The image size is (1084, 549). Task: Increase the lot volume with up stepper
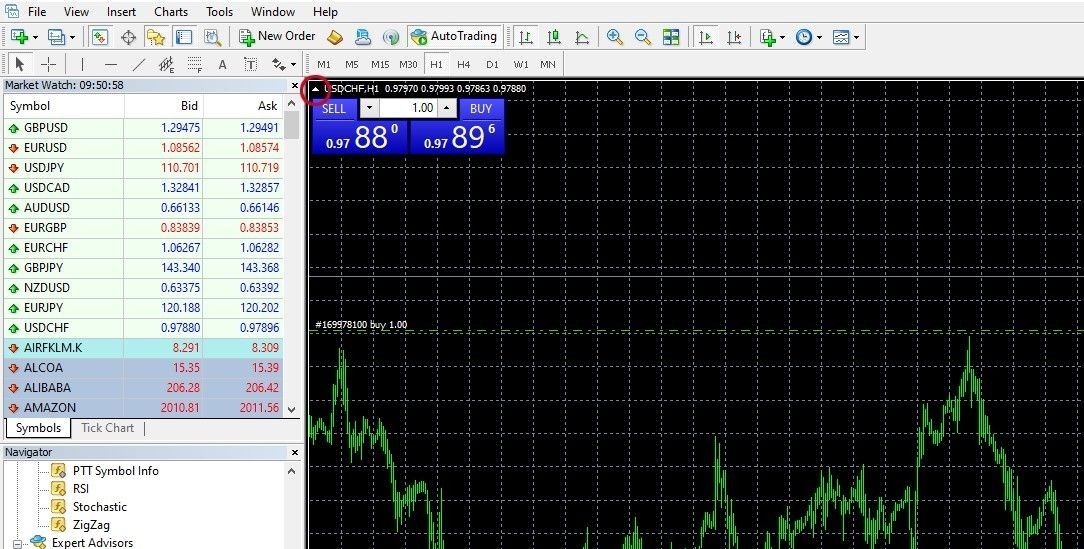click(x=447, y=108)
